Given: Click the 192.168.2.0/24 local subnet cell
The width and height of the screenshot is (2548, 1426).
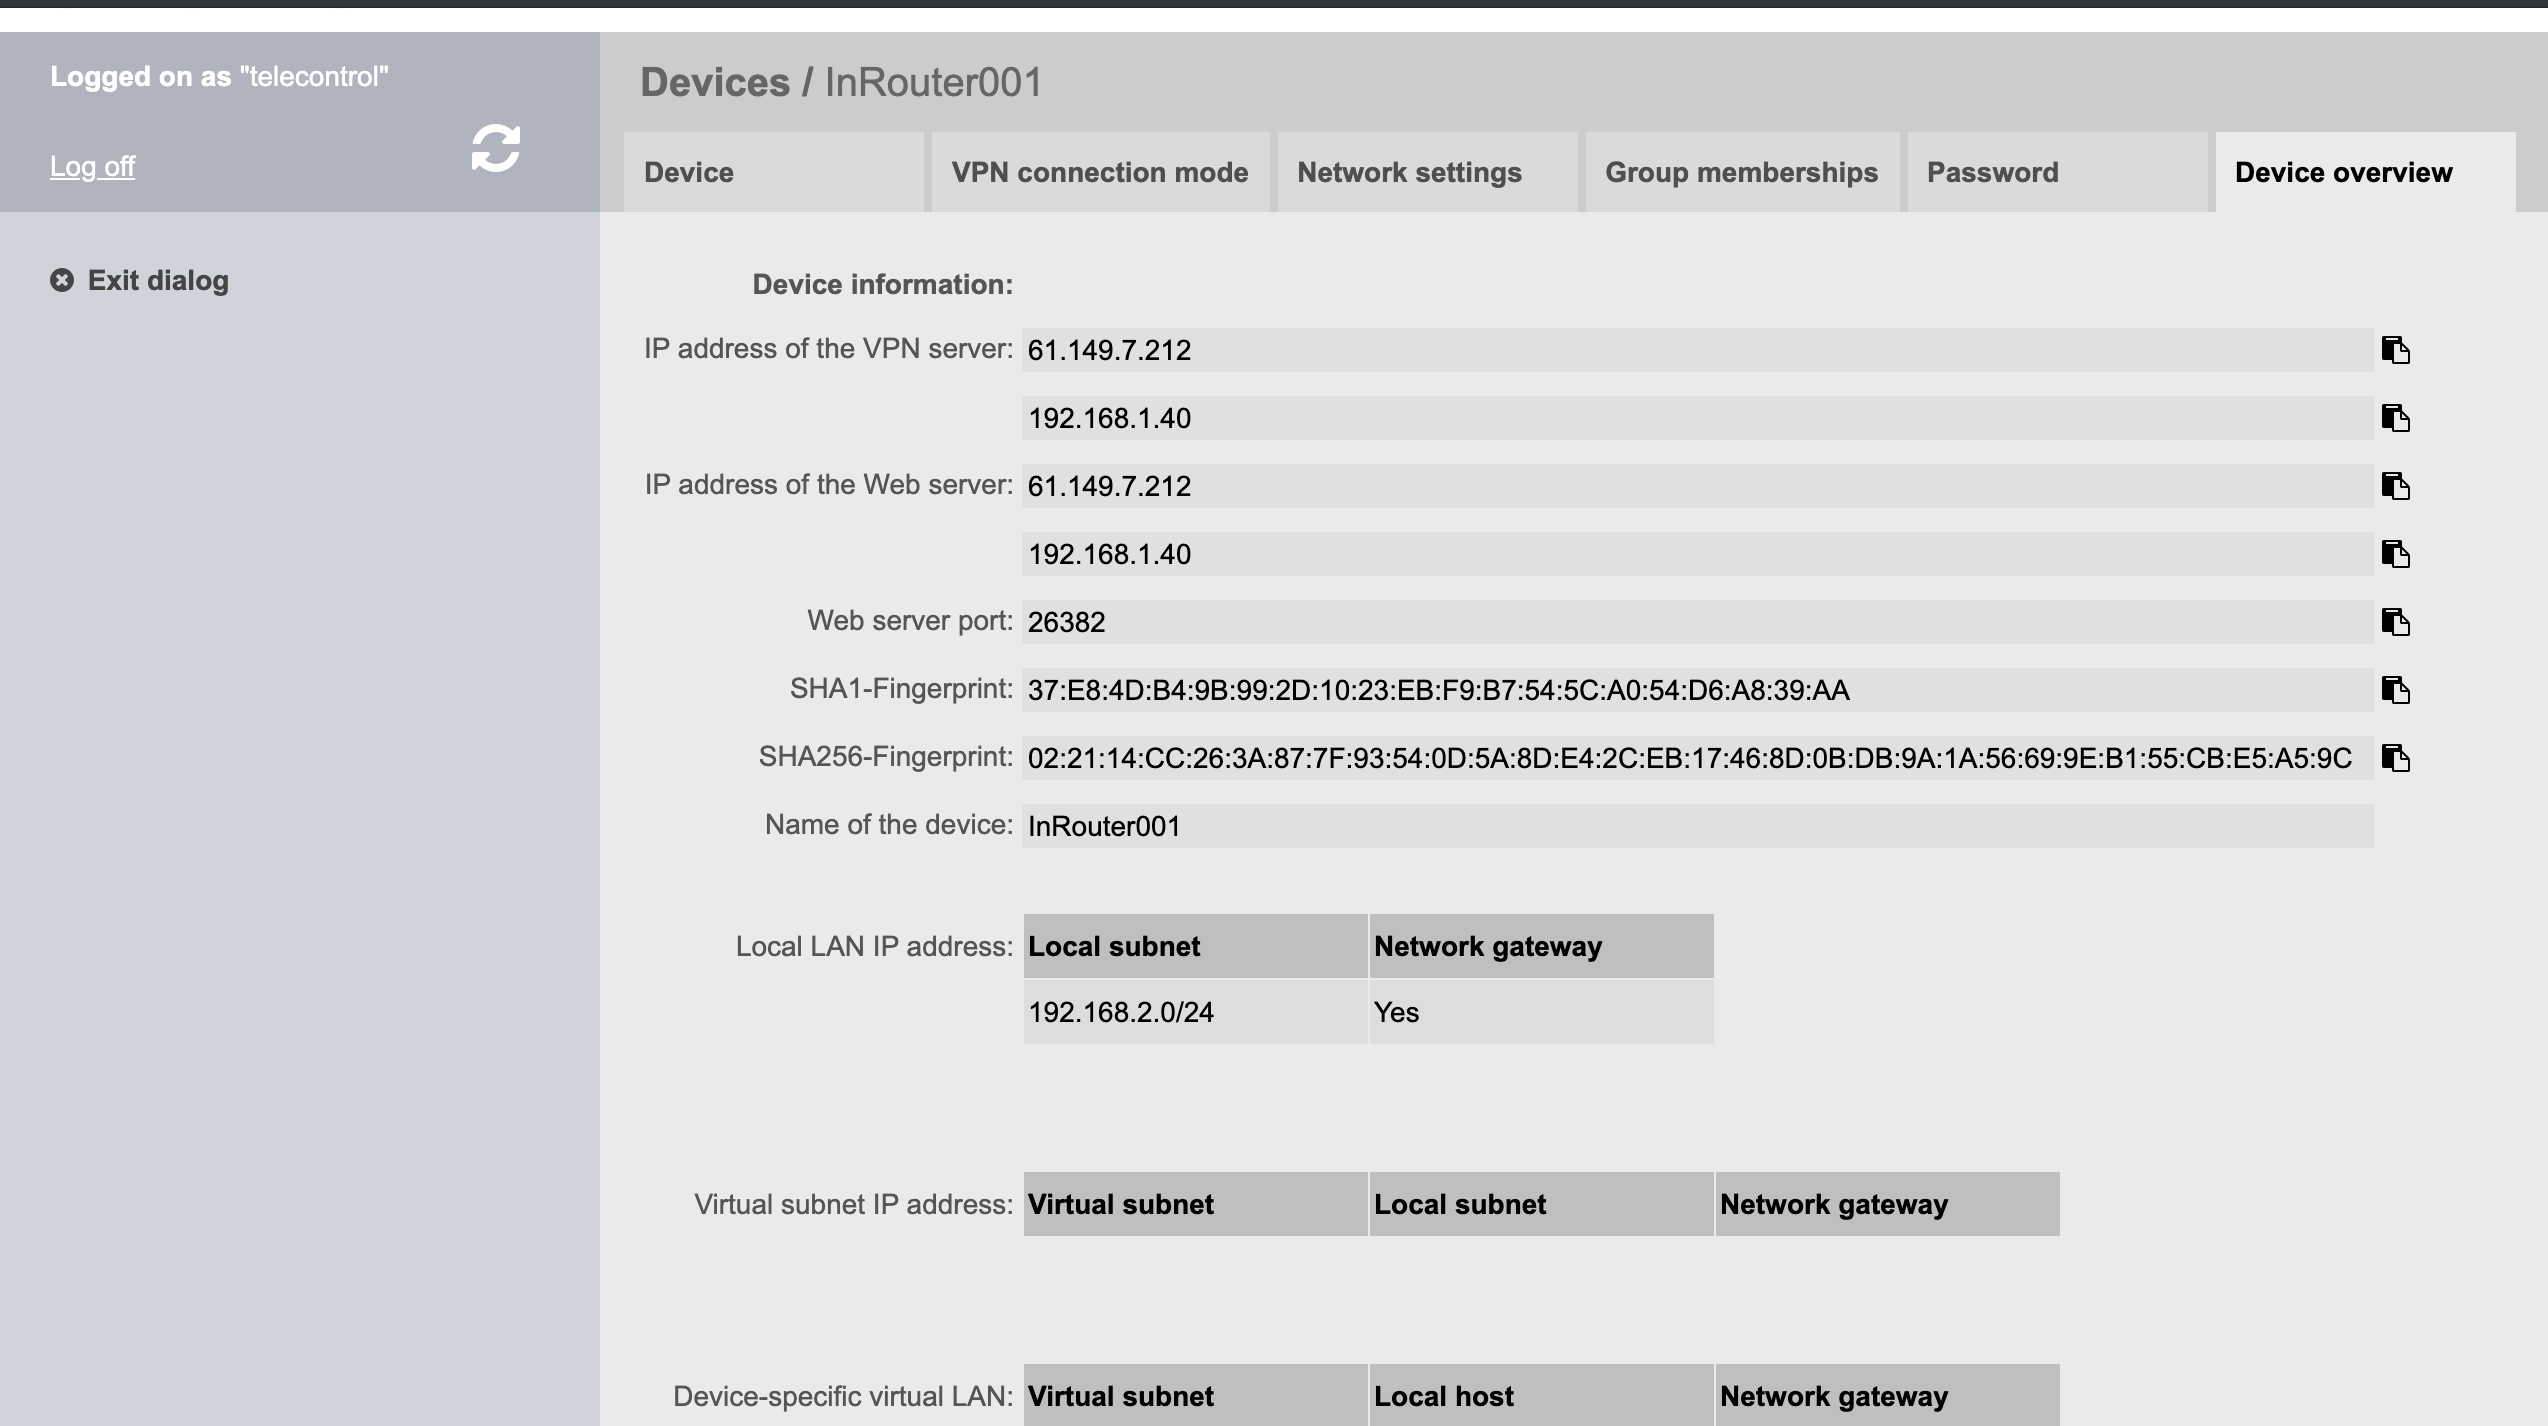Looking at the screenshot, I should (1194, 1012).
